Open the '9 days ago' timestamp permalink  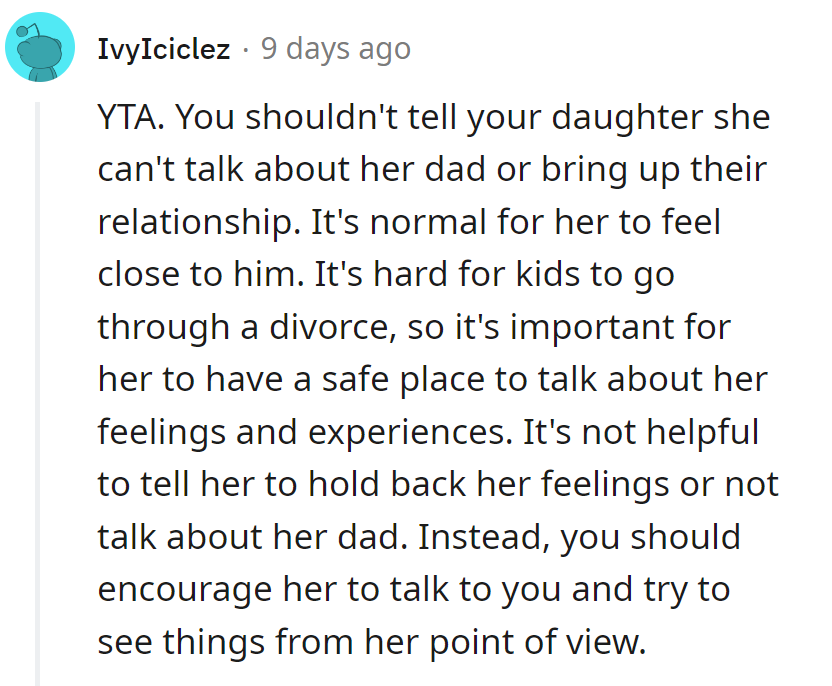click(x=335, y=49)
